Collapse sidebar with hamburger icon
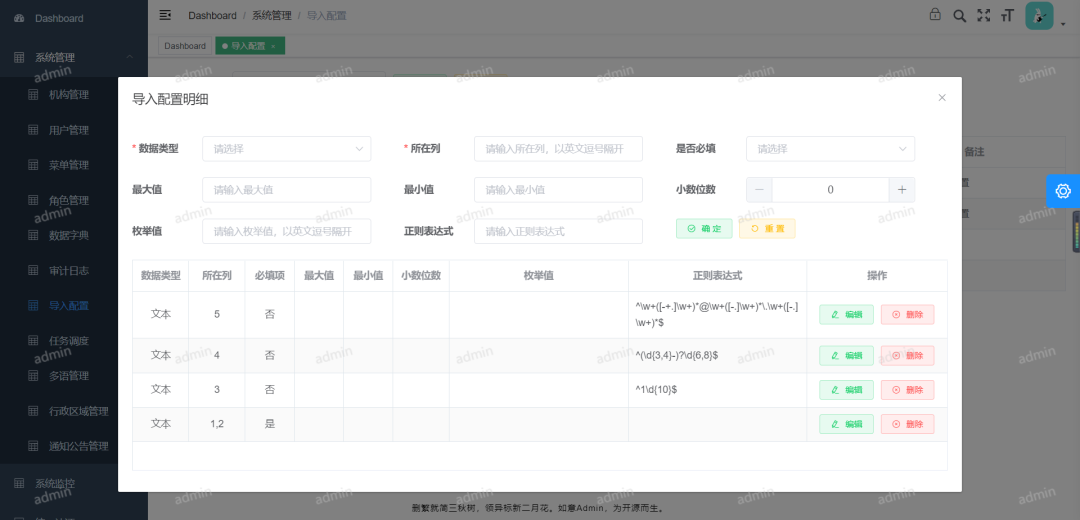Viewport: 1080px width, 520px height. [x=166, y=15]
